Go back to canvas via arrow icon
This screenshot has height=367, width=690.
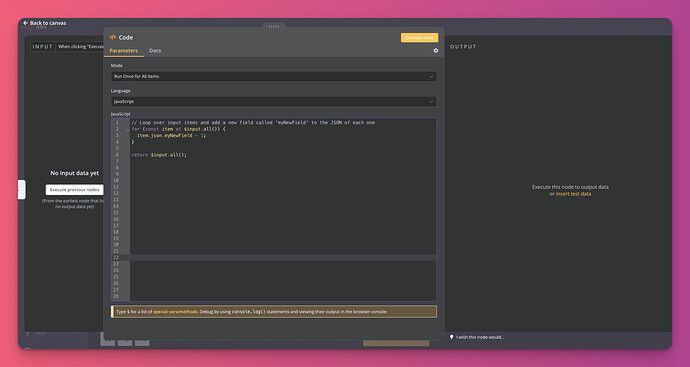pos(26,23)
